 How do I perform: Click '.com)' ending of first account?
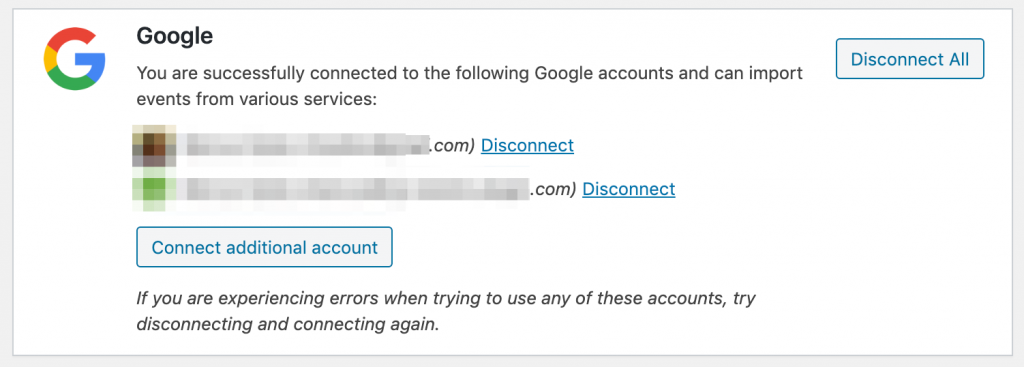(x=452, y=146)
